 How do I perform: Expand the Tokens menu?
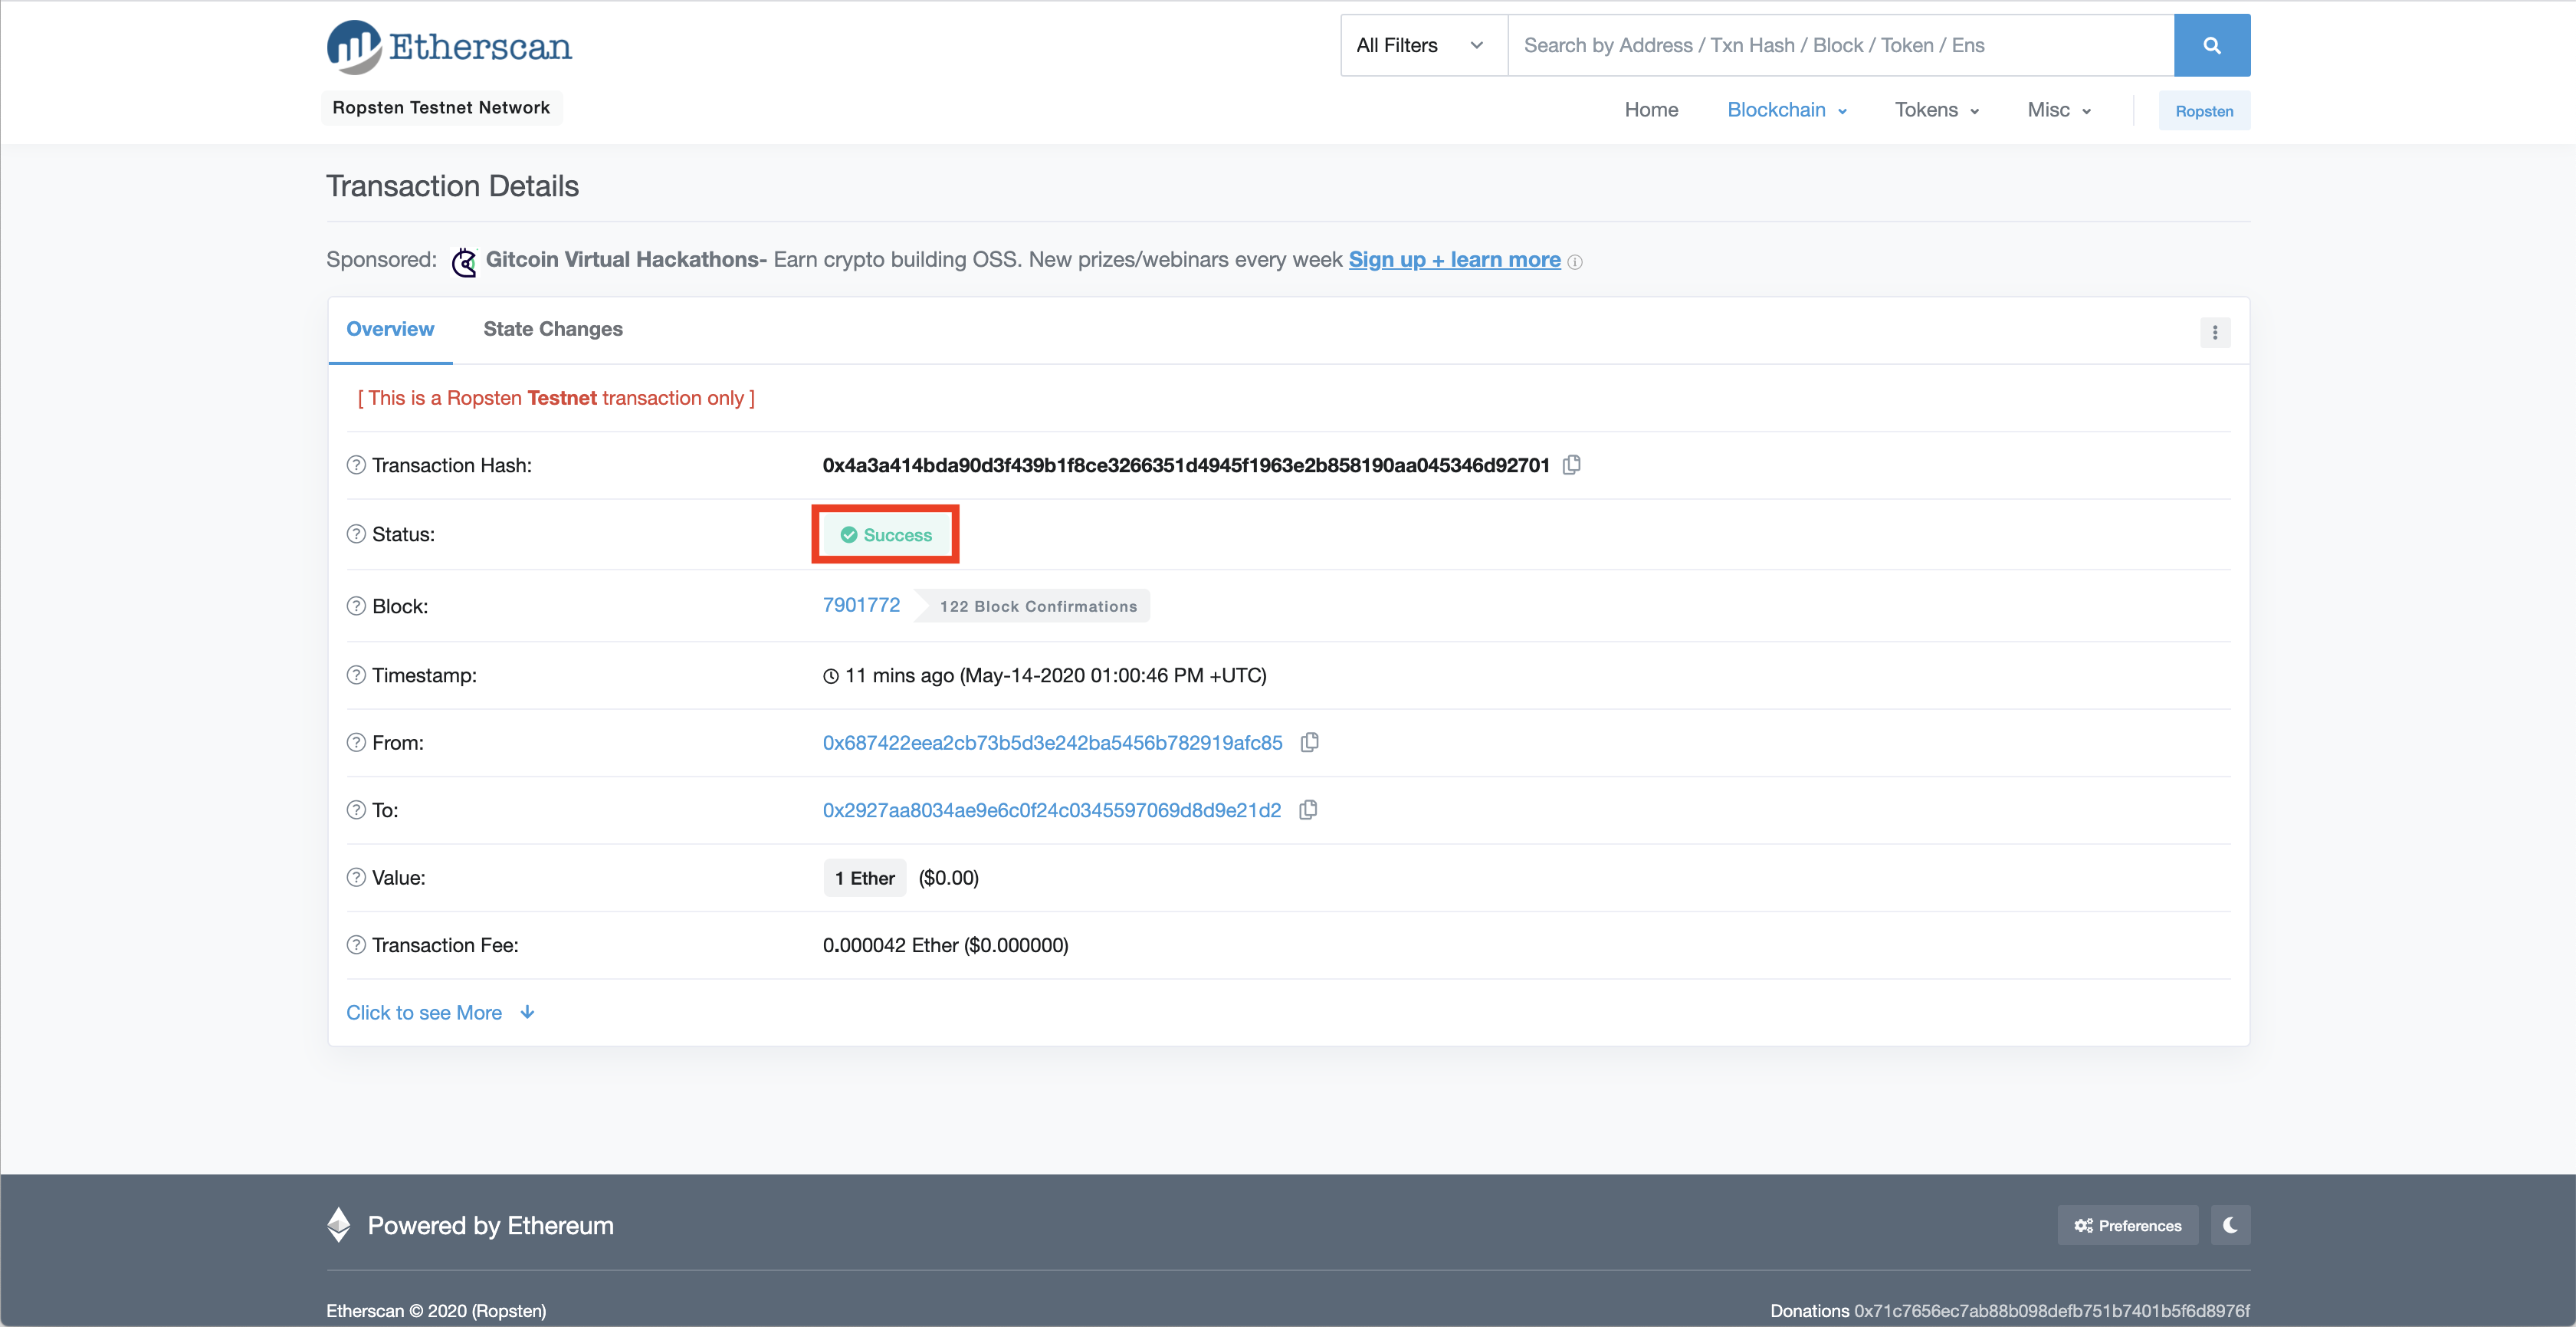[1936, 110]
